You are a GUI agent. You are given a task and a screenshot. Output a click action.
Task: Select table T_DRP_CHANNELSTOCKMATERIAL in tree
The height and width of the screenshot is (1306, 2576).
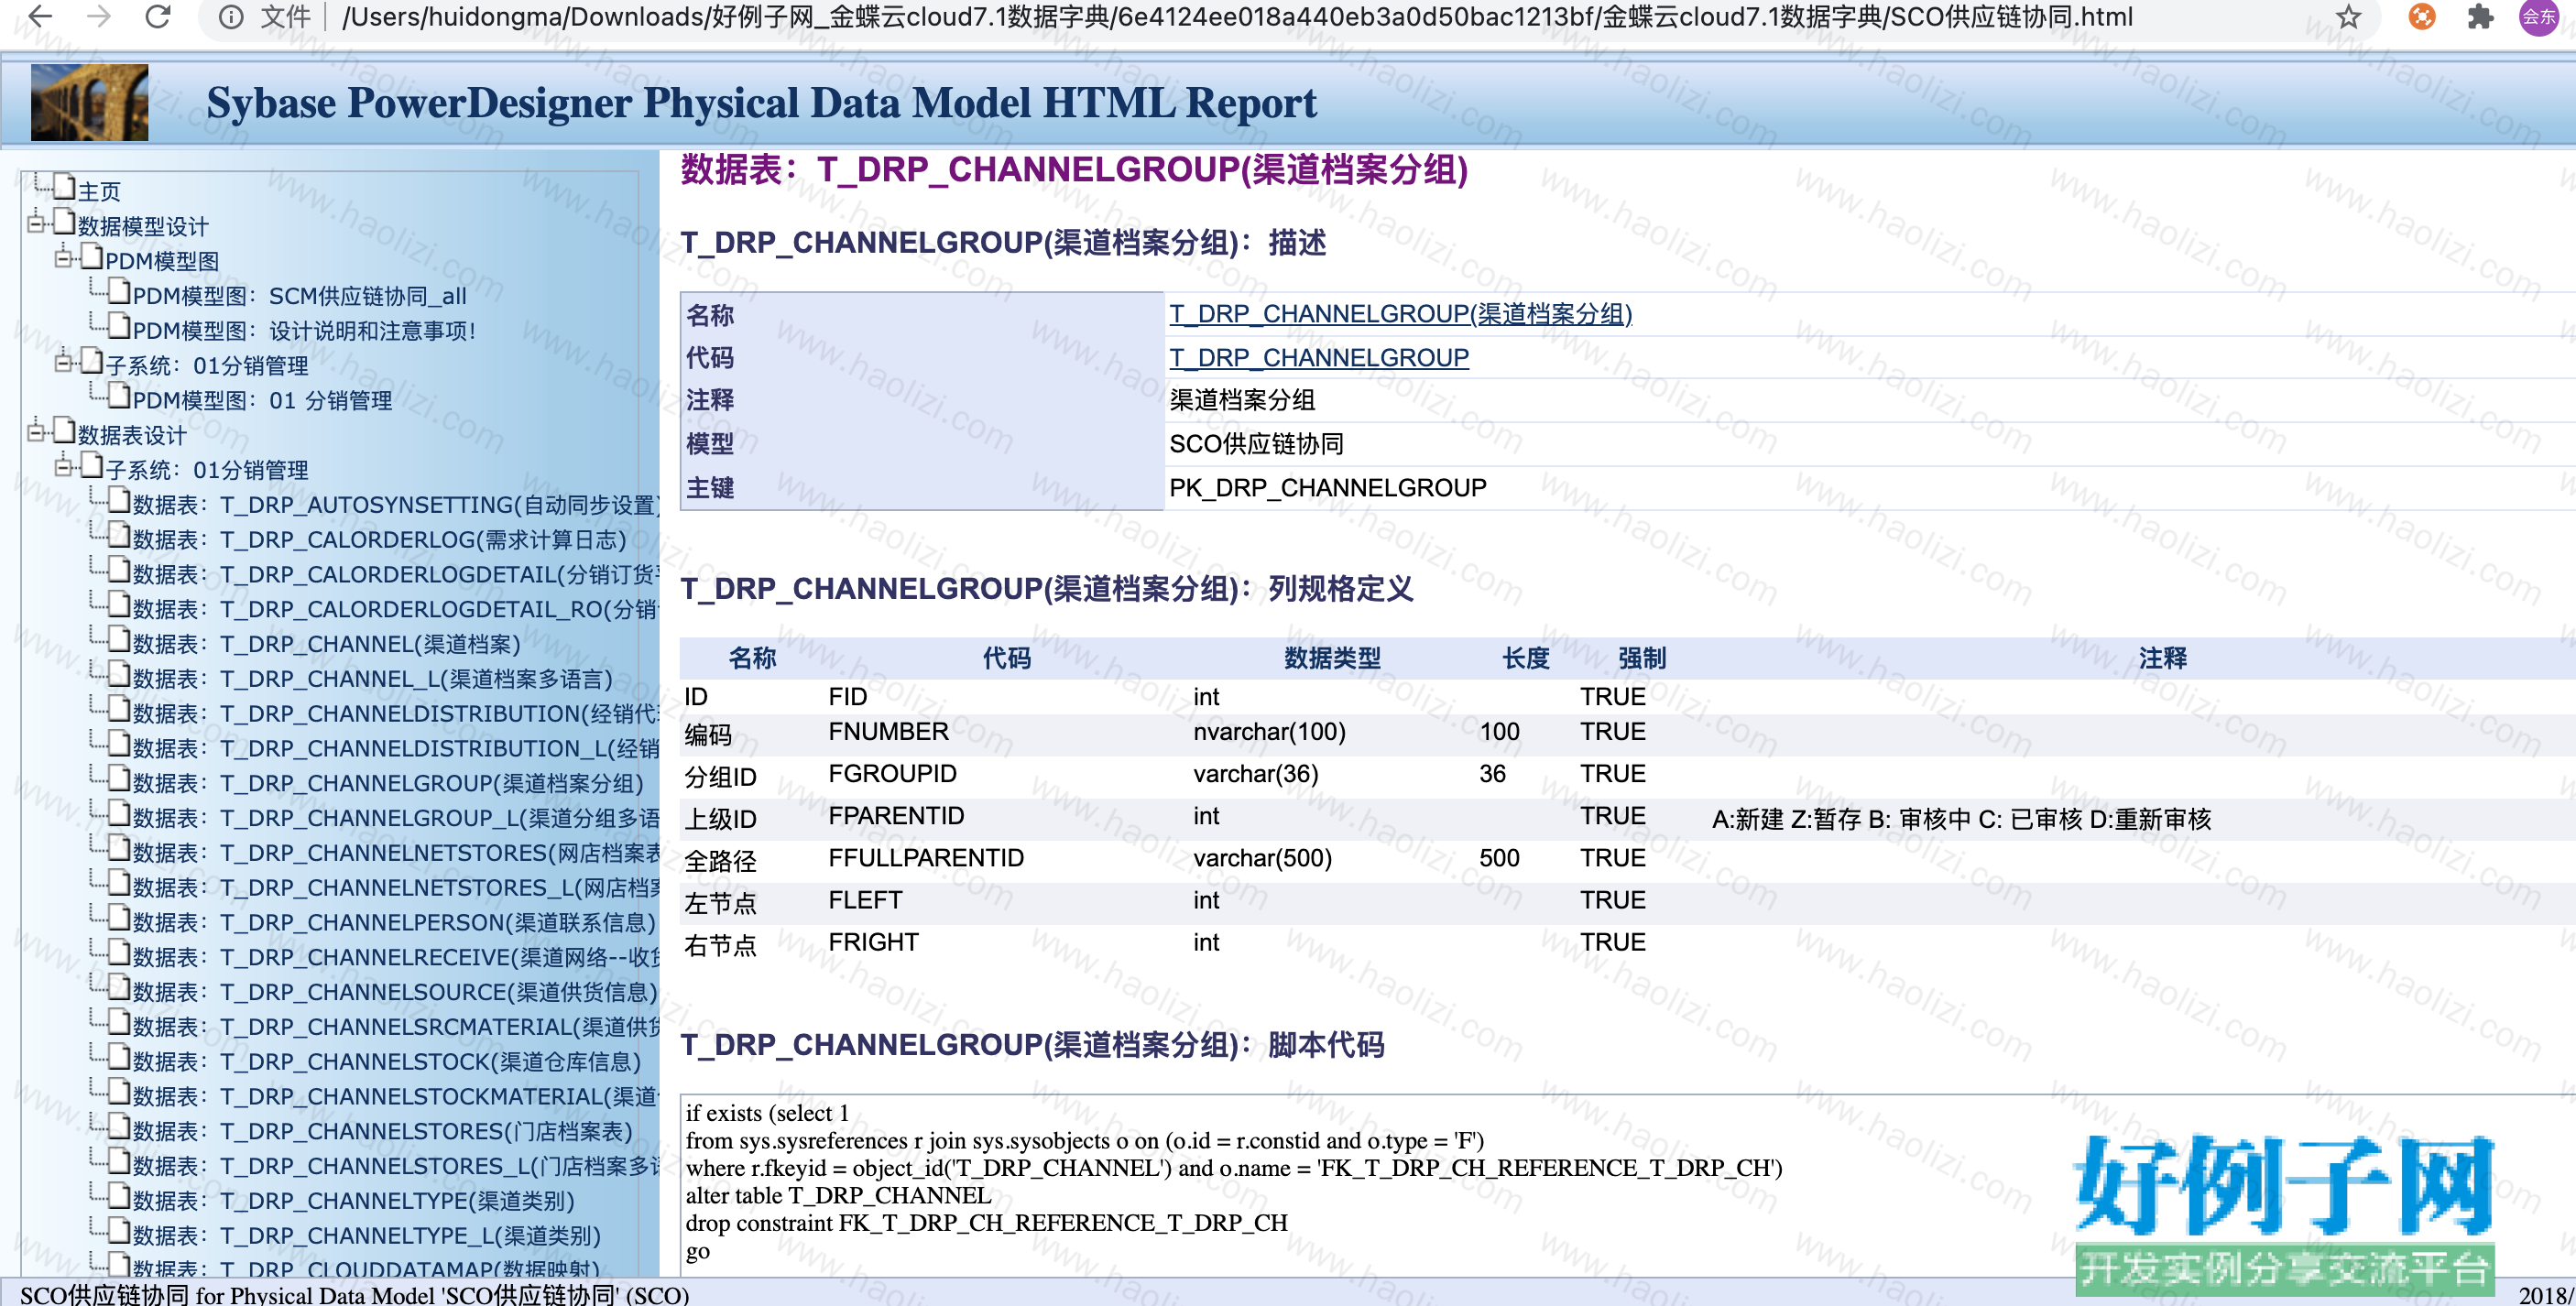pos(396,1097)
